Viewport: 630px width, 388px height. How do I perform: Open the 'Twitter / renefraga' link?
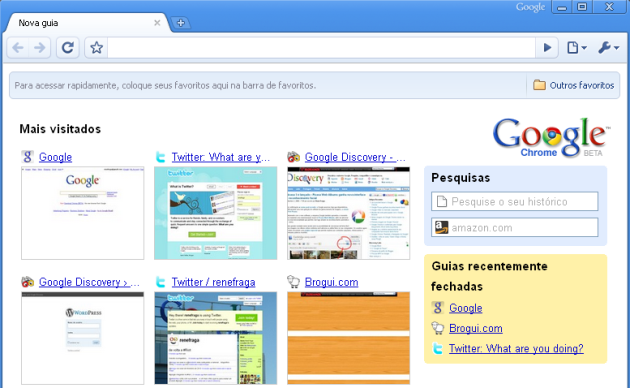213,282
